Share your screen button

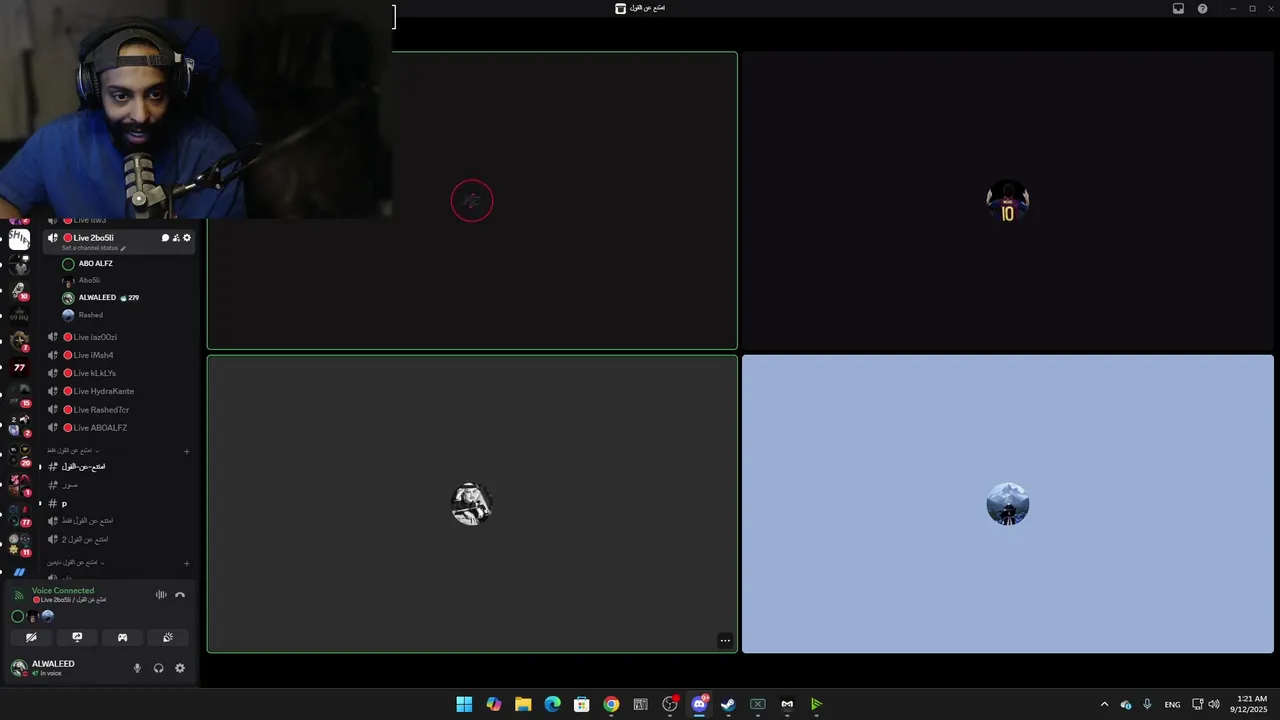(x=77, y=637)
